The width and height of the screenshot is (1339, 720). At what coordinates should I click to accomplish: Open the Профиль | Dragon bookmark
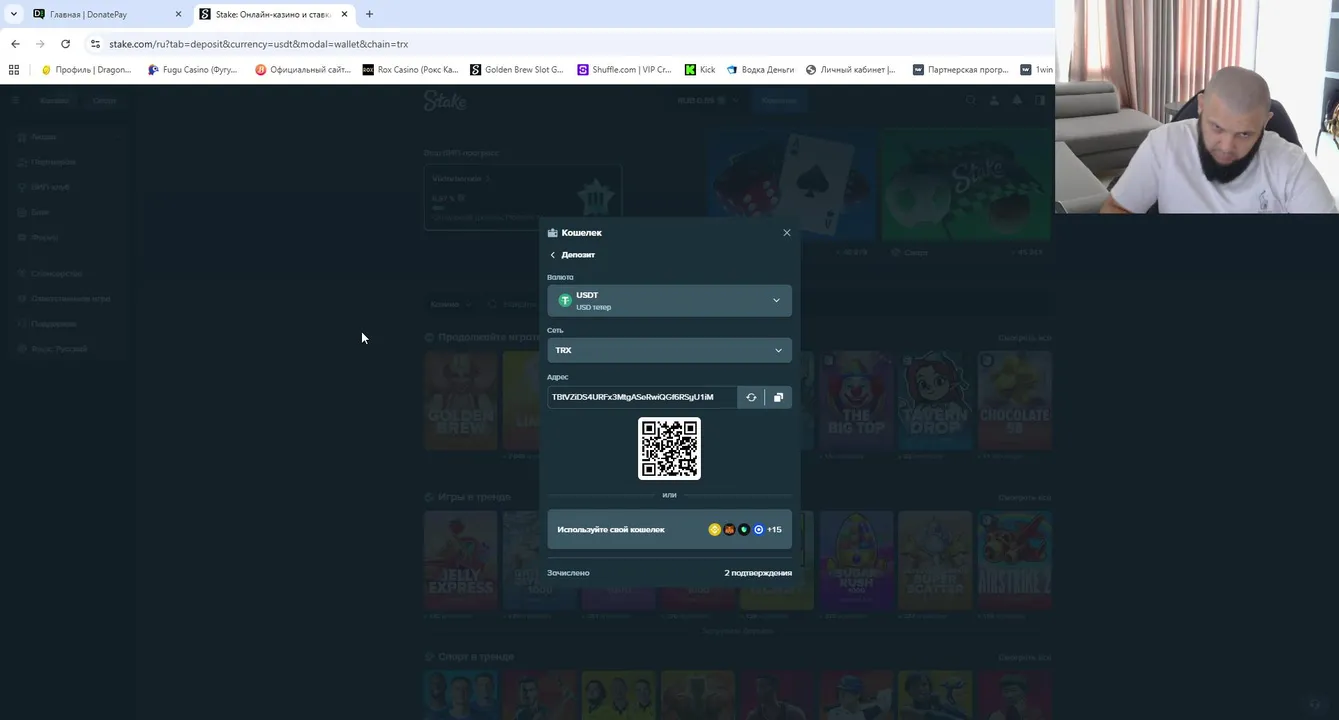click(86, 70)
